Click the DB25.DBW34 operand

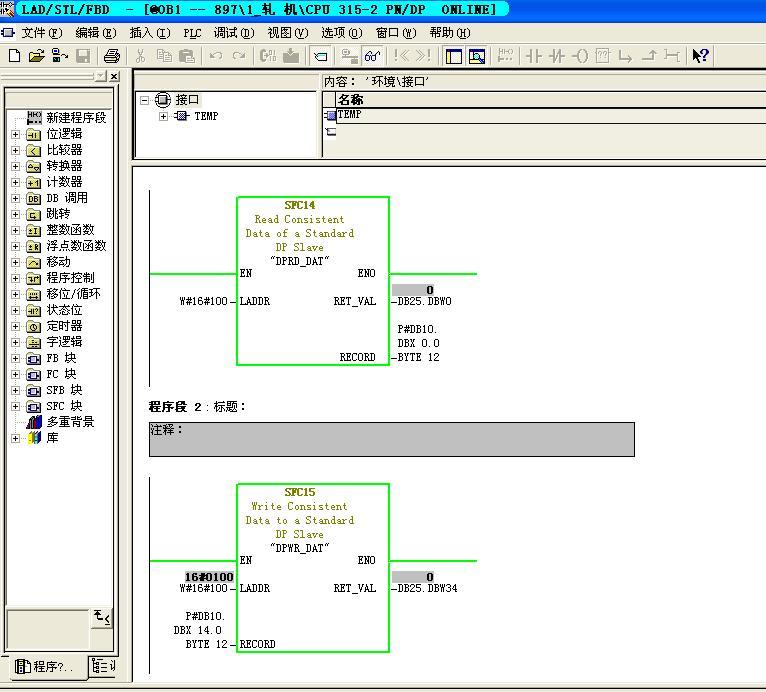[x=427, y=588]
